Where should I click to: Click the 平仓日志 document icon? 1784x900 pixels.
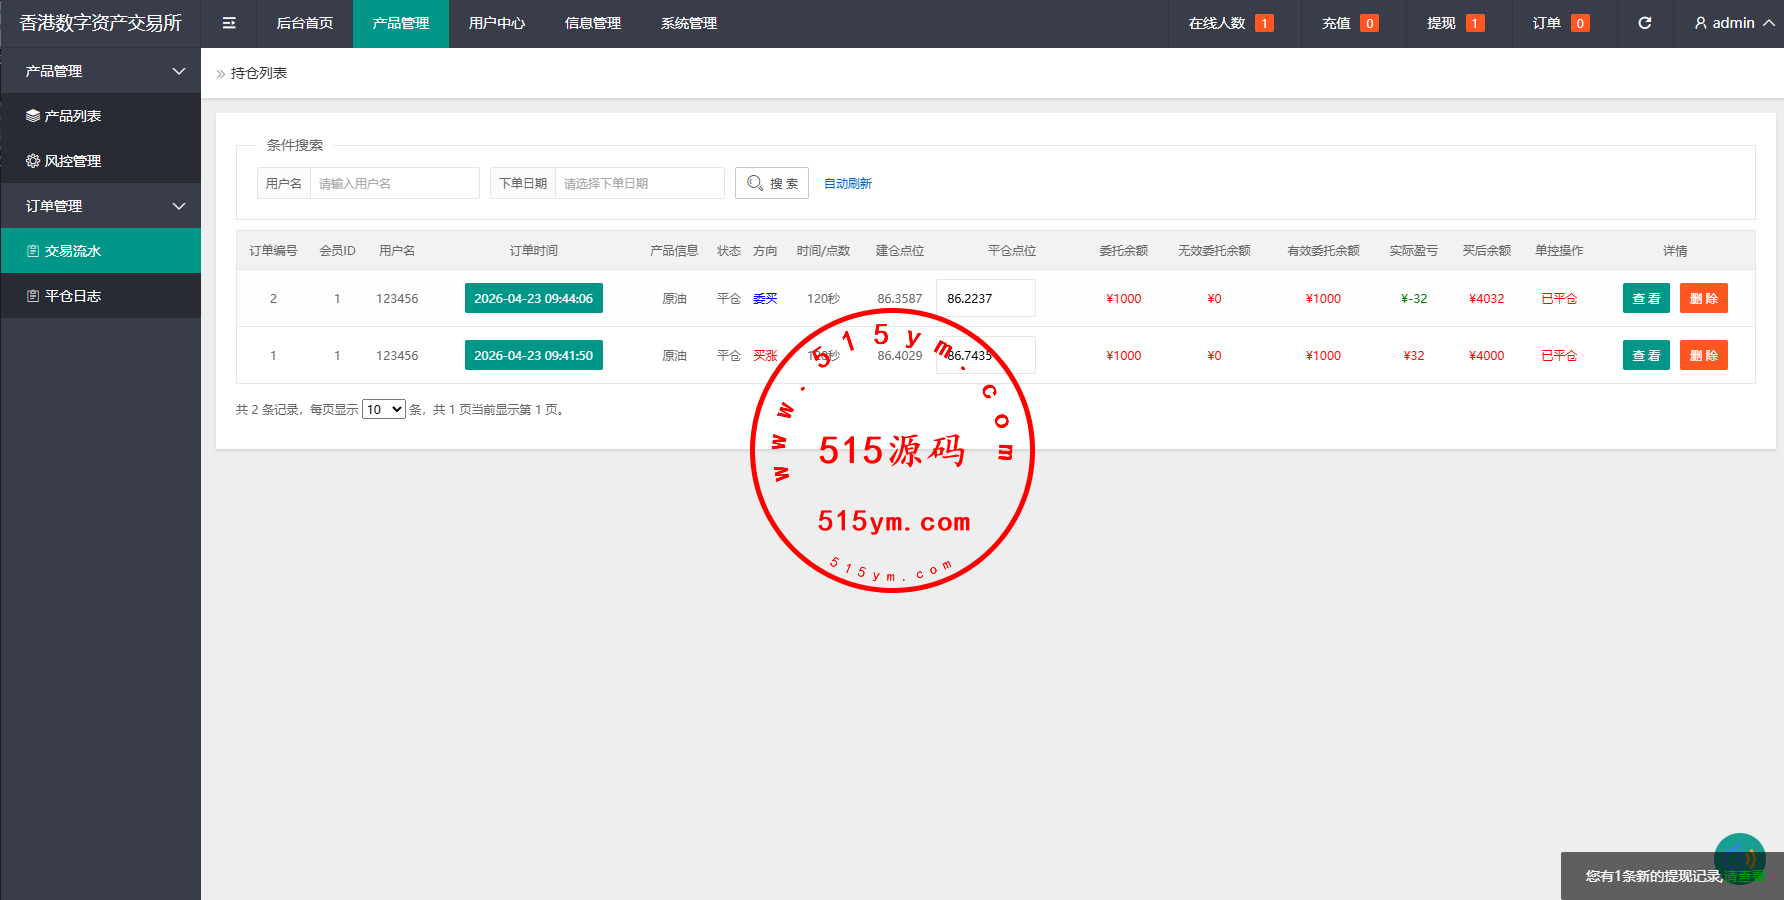33,296
